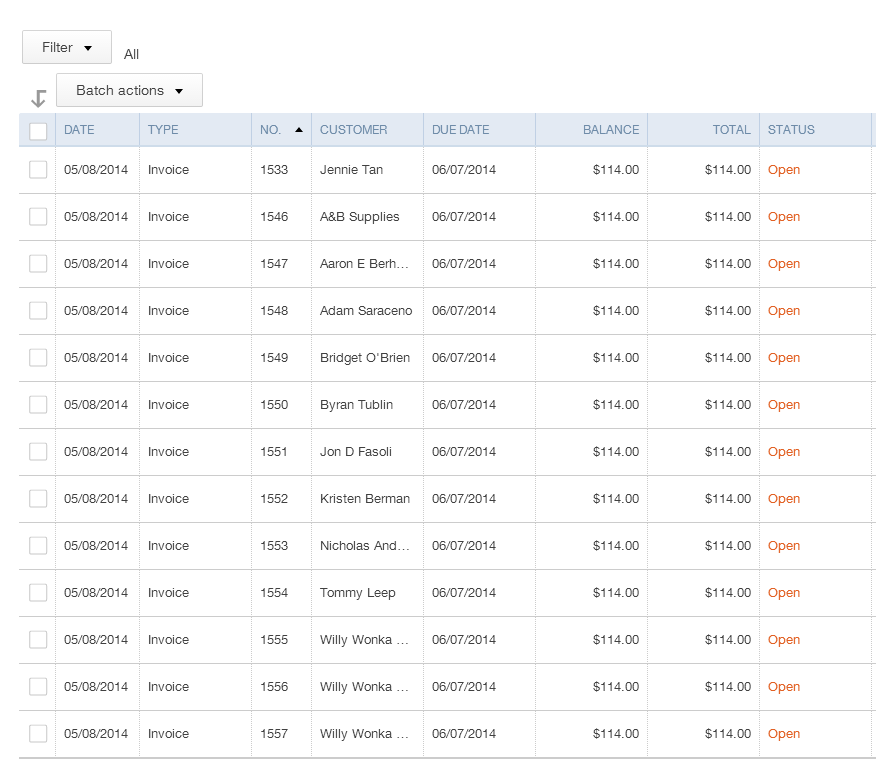Click the Open status for A&B Supplies

coord(784,217)
